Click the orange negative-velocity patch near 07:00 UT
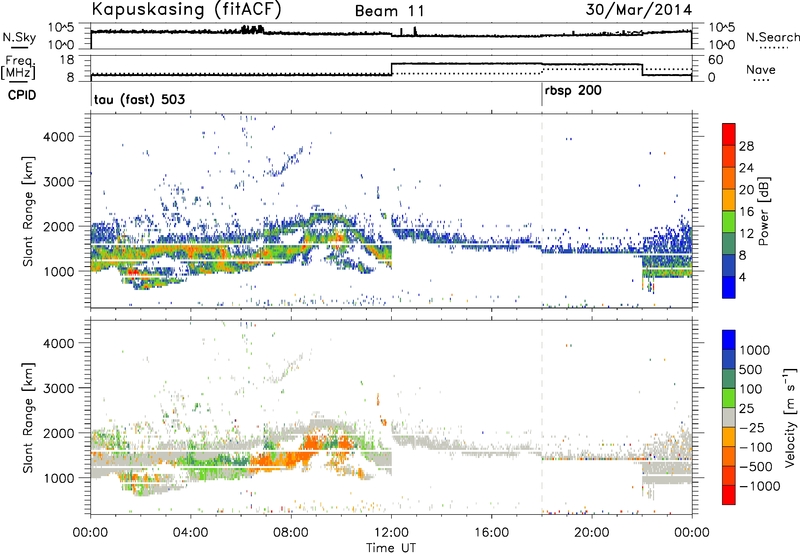The image size is (800, 554). point(266,462)
